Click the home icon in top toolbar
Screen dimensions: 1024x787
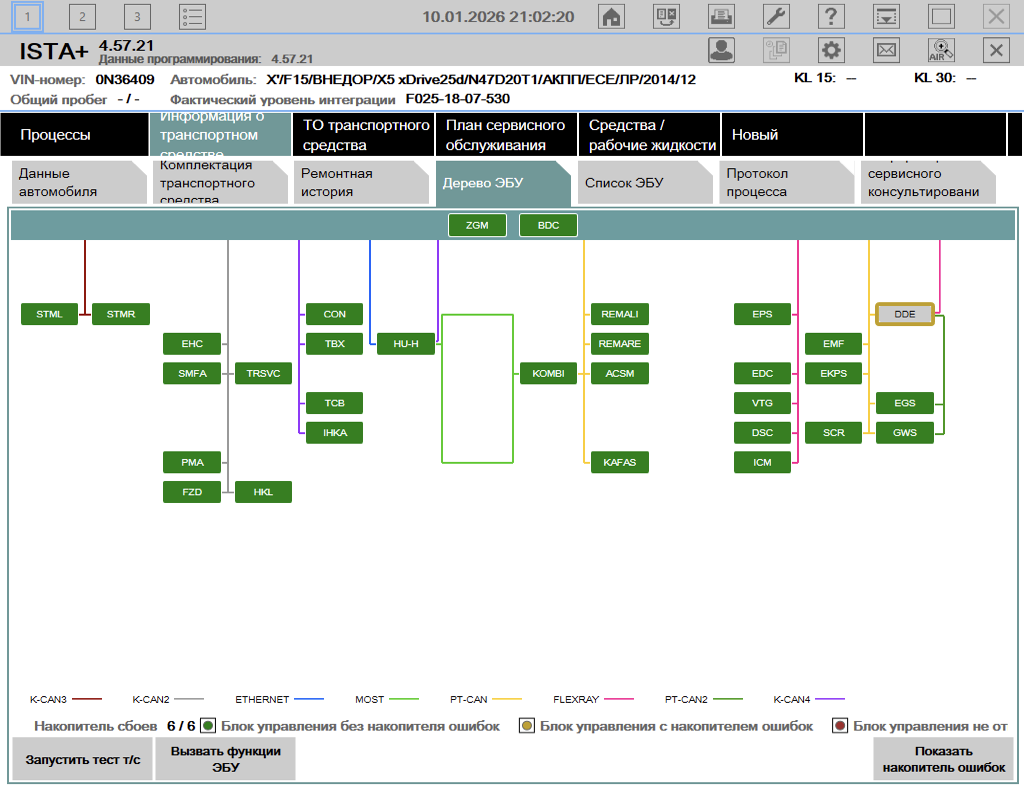coord(610,16)
